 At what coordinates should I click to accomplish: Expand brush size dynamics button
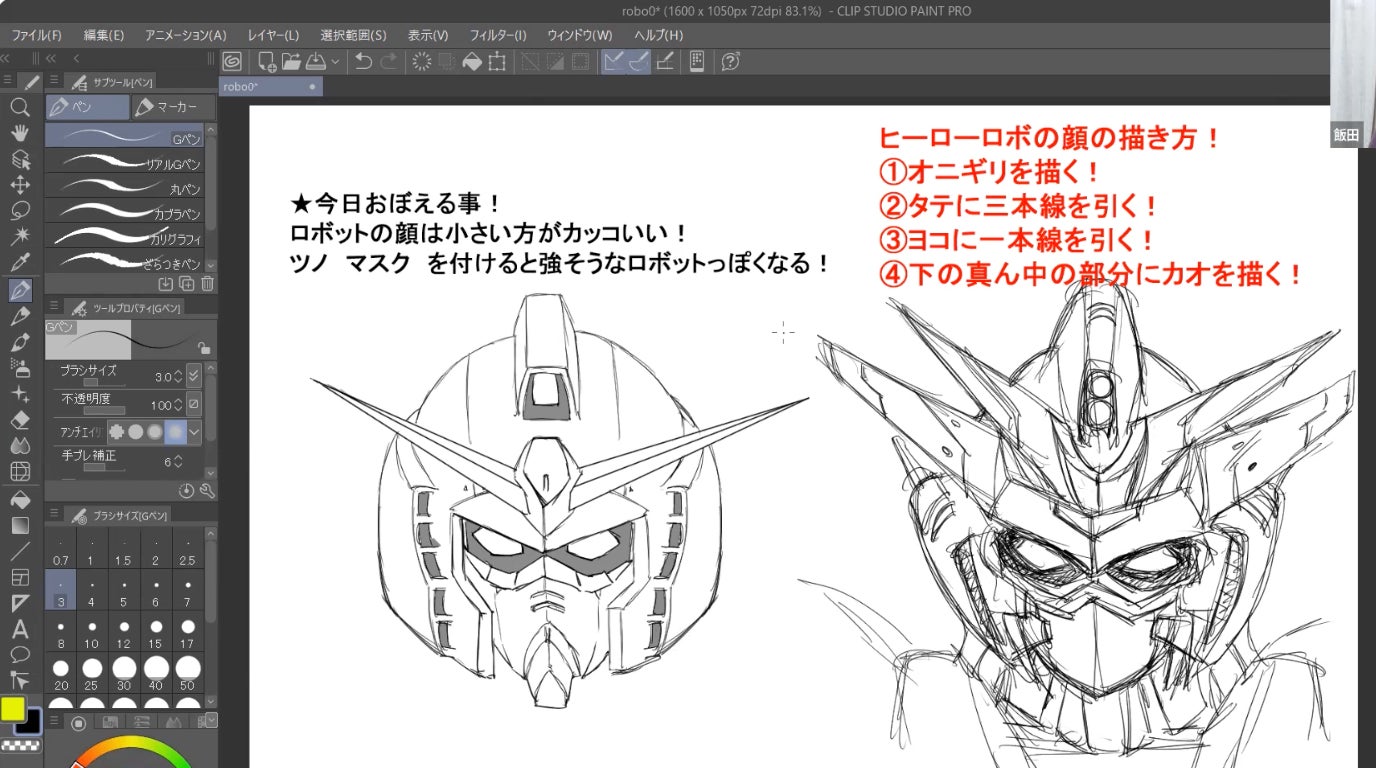click(x=194, y=377)
